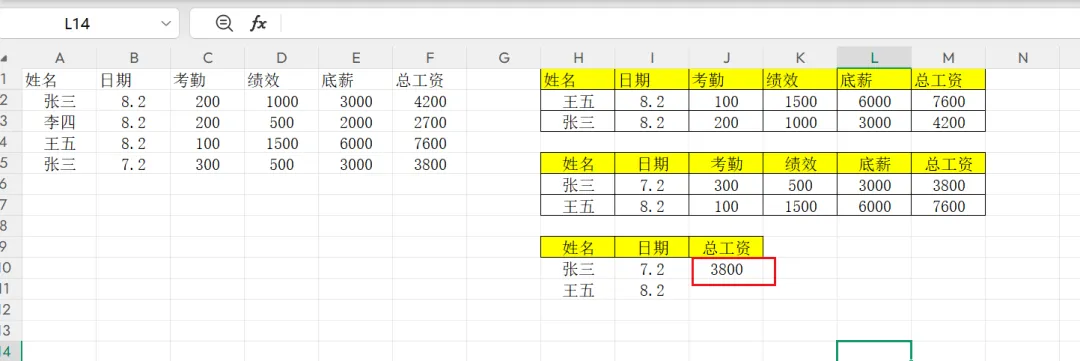Screen dimensions: 1080x361
Task: Select column M header
Action: [x=948, y=59]
